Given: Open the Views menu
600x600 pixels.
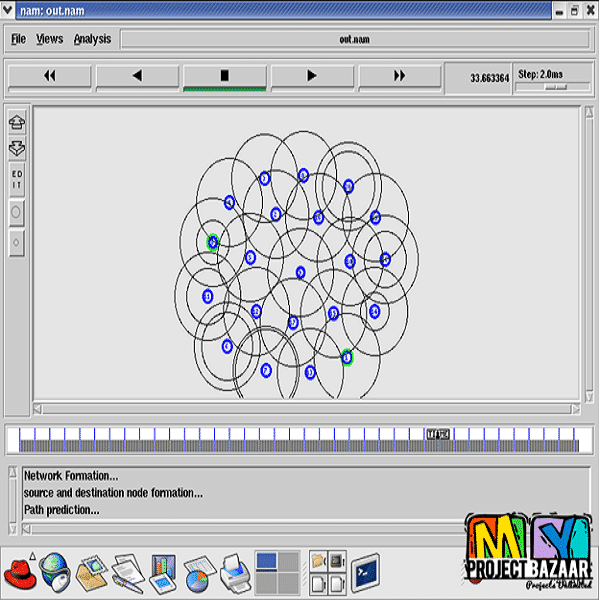Looking at the screenshot, I should tap(49, 39).
